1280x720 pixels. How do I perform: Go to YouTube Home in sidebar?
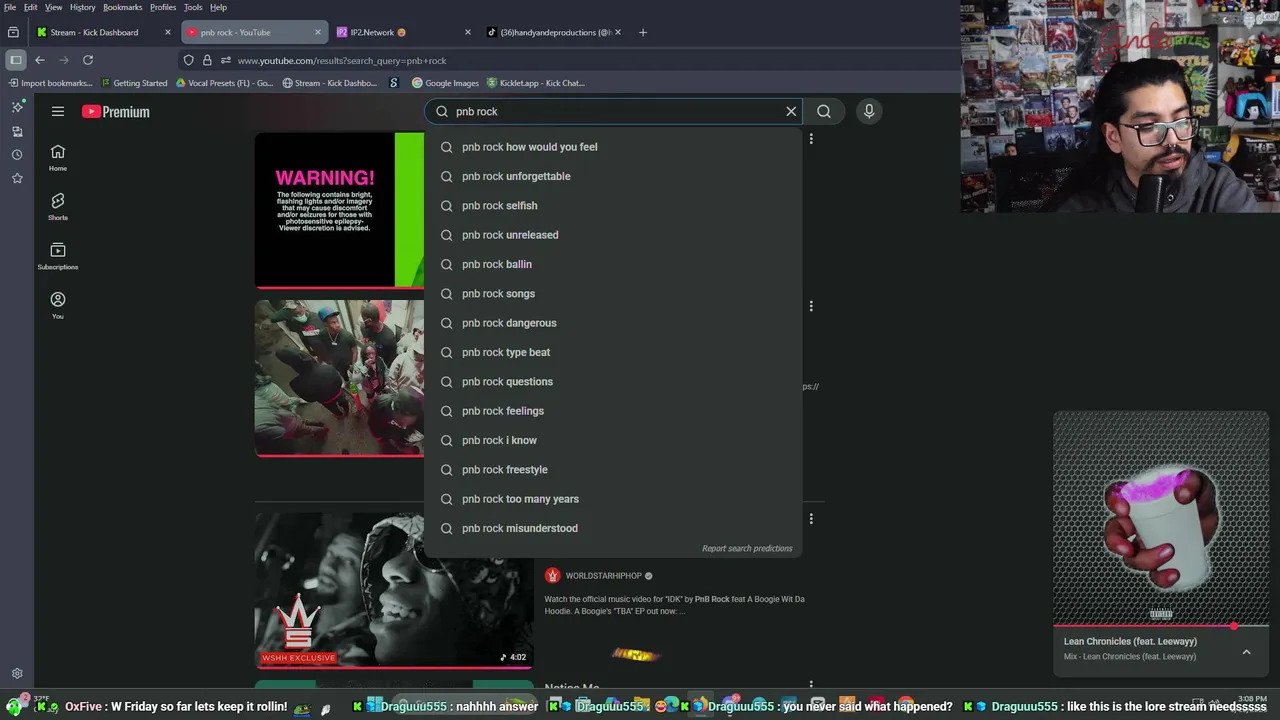58,156
